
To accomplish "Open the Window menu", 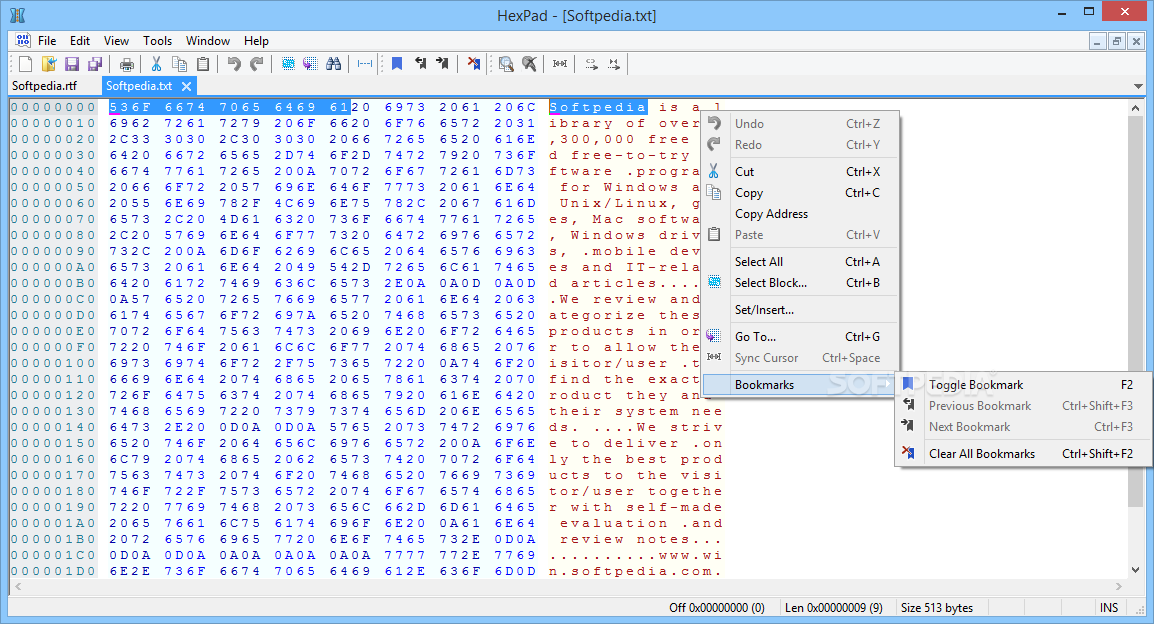I will click(x=208, y=41).
